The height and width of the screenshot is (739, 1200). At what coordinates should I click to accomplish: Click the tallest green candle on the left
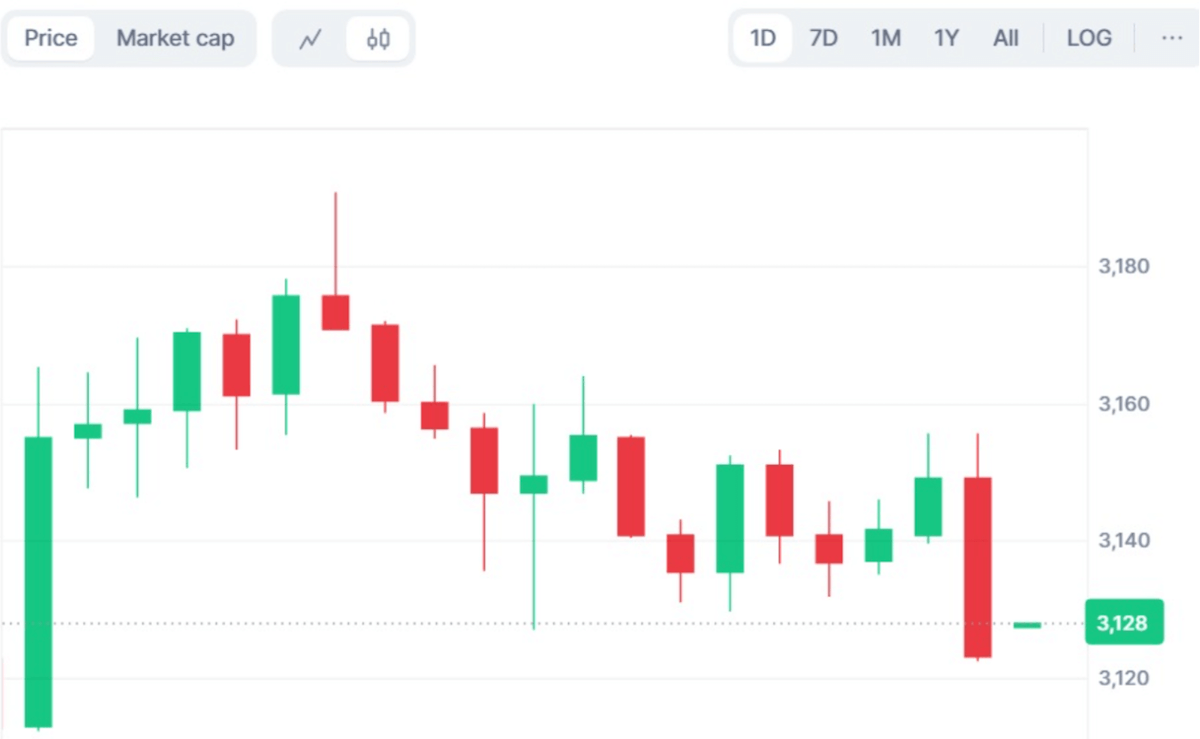pyautogui.click(x=37, y=580)
